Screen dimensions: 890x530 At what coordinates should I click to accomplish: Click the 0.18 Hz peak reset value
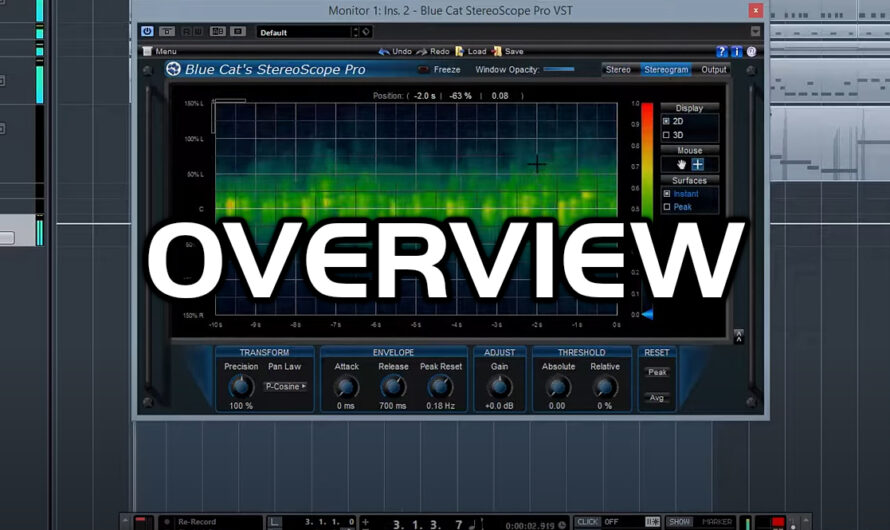coord(440,406)
